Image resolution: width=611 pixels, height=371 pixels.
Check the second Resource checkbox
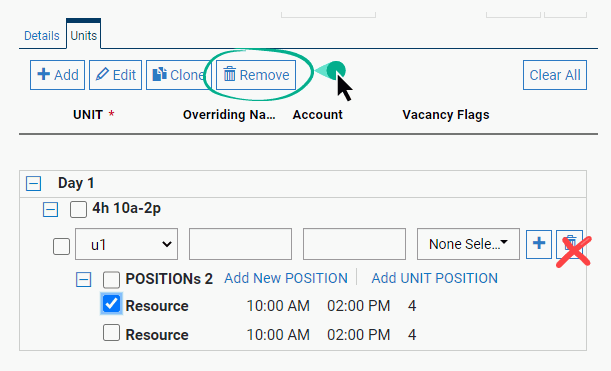(x=111, y=333)
